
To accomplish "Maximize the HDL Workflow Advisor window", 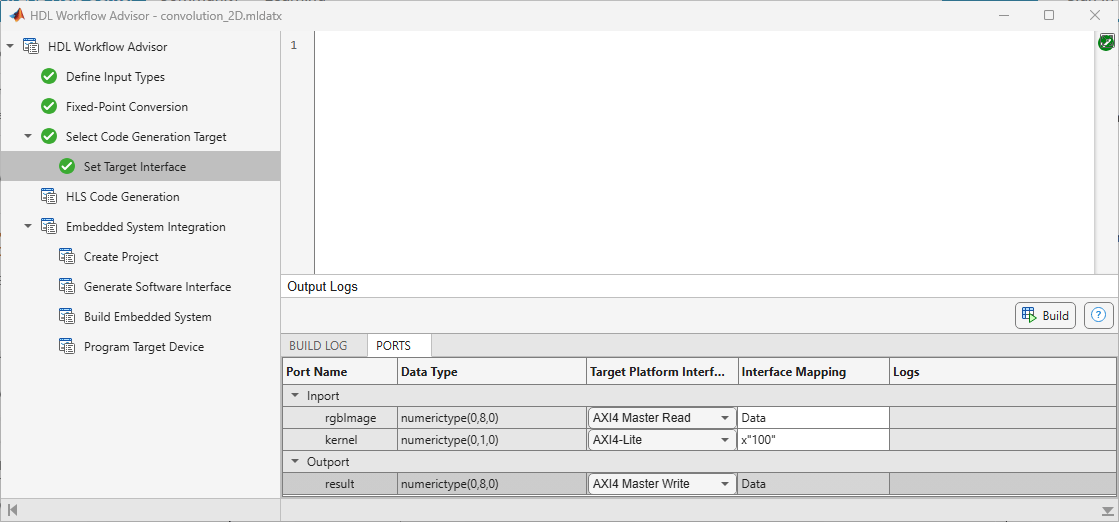I will 1048,15.
